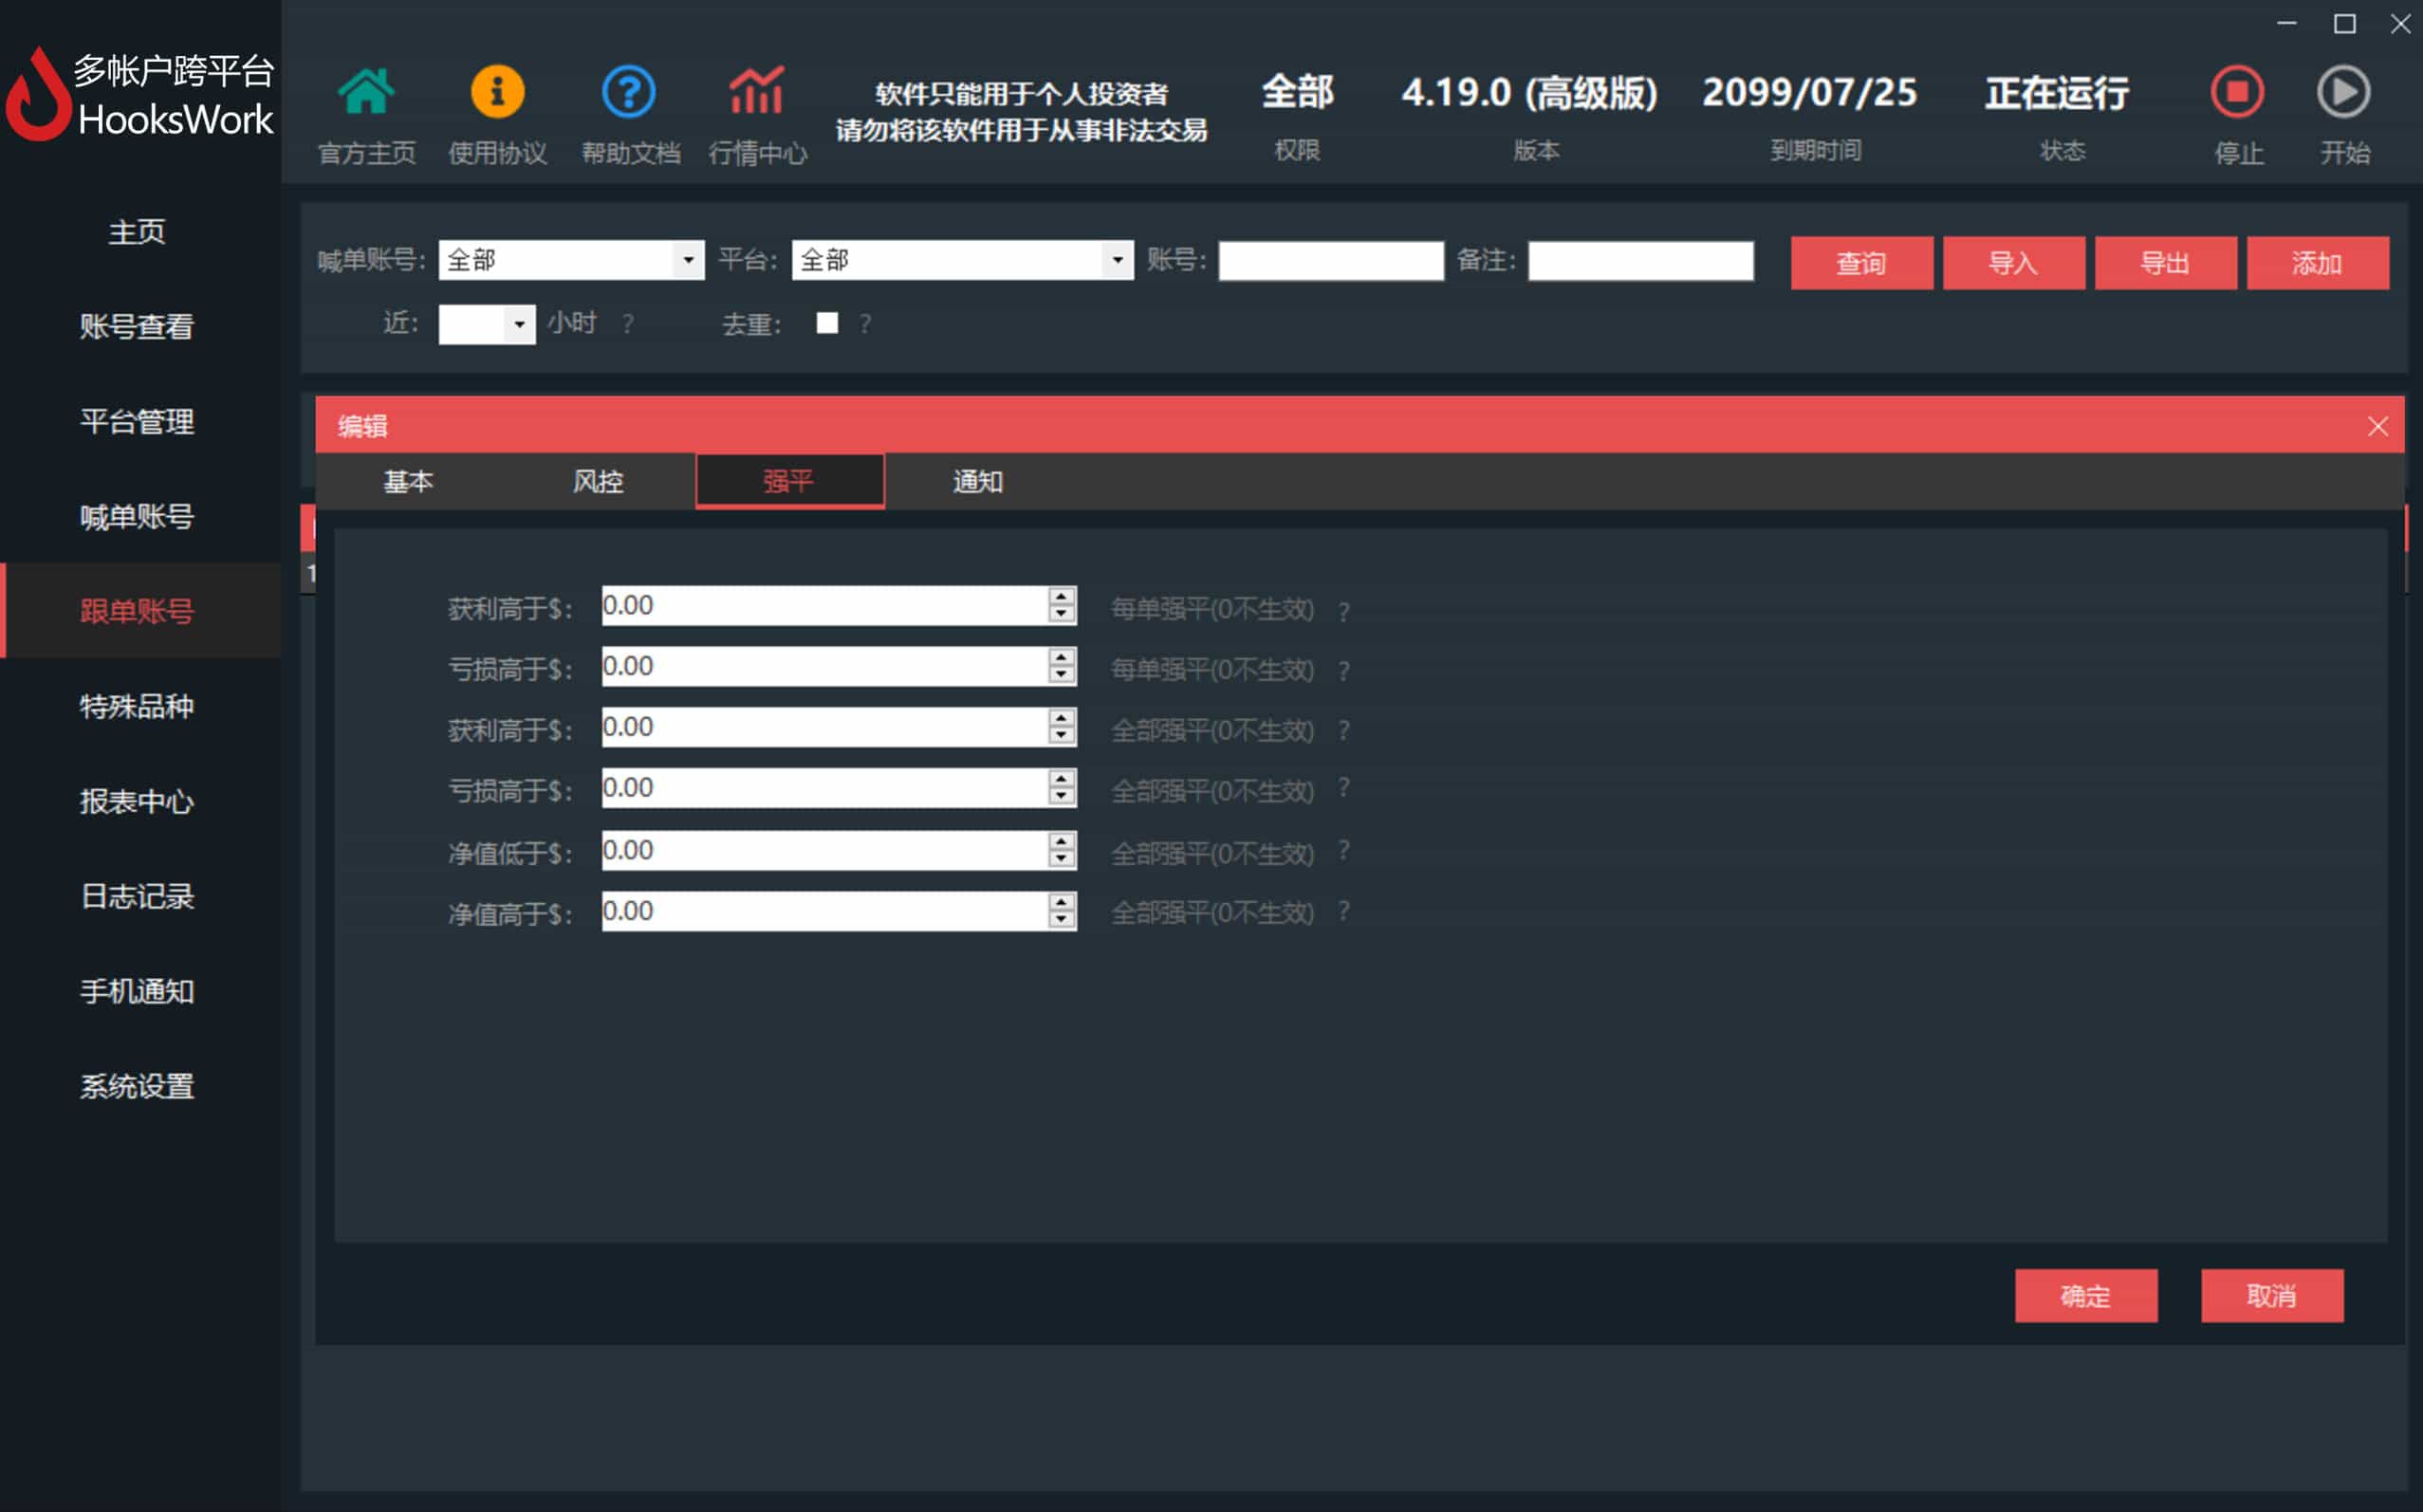Viewport: 2423px width, 1512px height.
Task: Switch to the 风控 tab
Action: 598,482
